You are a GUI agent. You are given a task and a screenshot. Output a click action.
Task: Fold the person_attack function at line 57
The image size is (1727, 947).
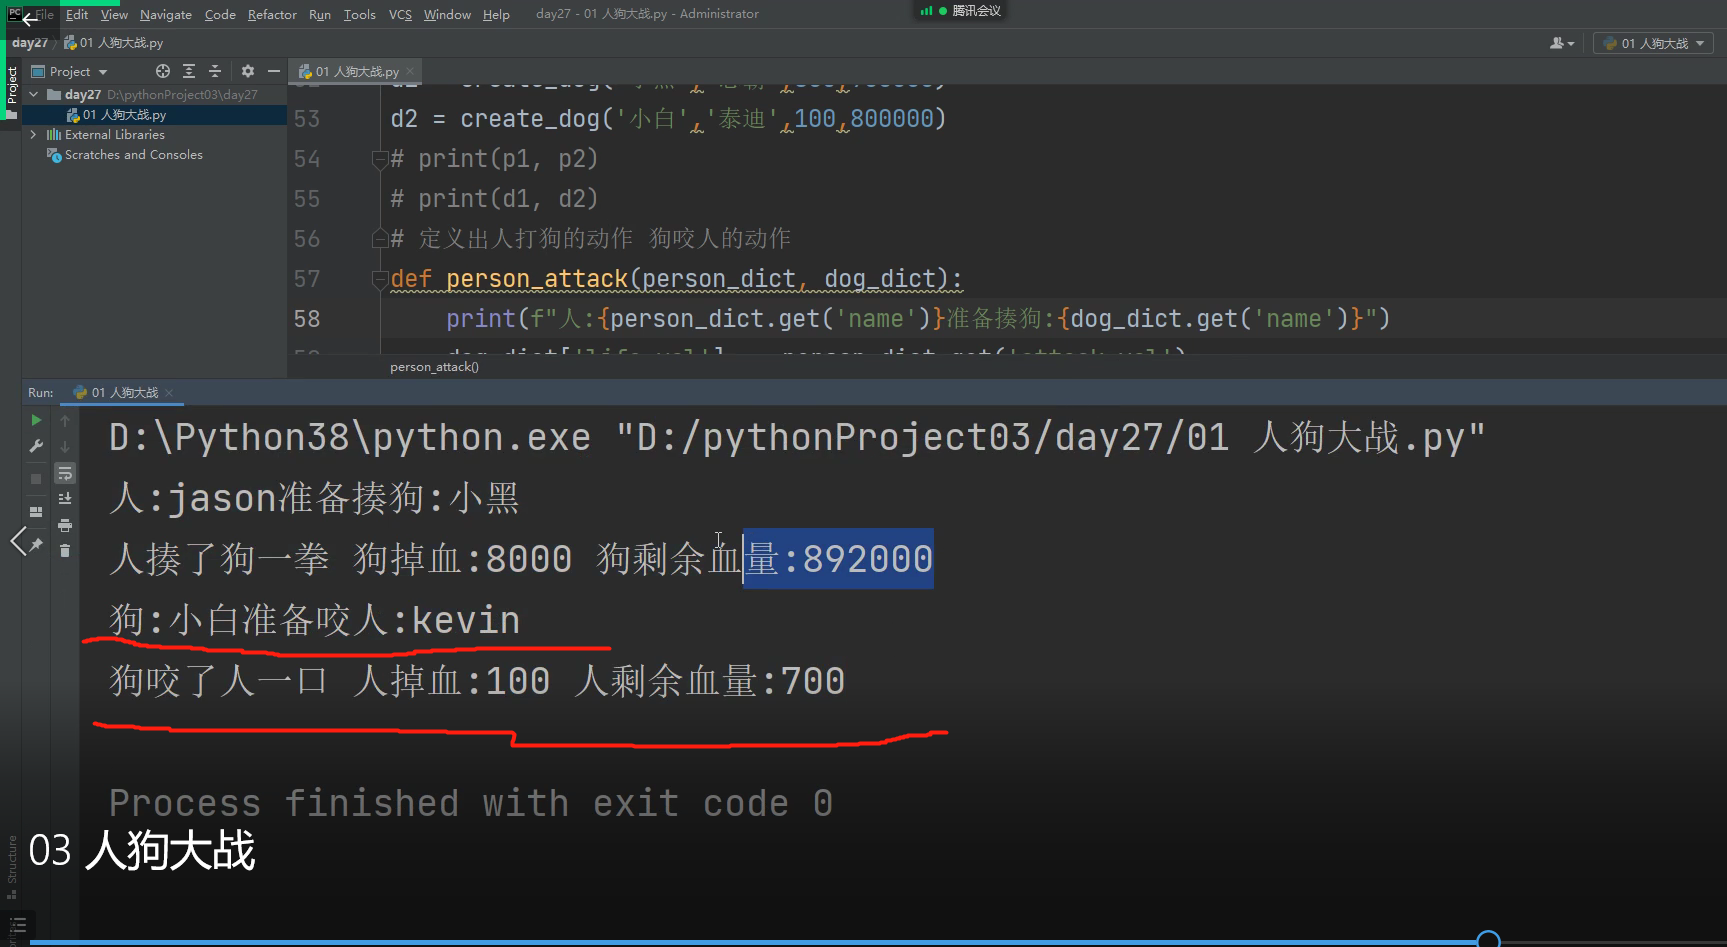click(380, 278)
